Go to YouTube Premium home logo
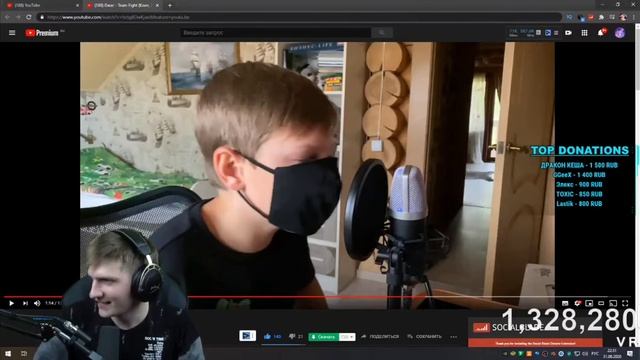The height and width of the screenshot is (360, 640). click(42, 33)
